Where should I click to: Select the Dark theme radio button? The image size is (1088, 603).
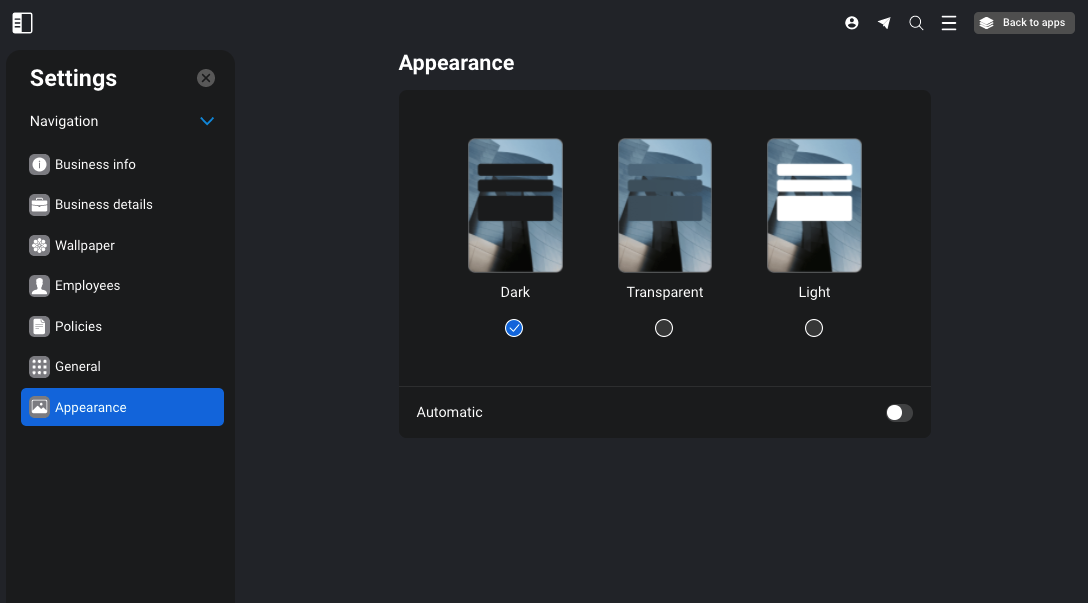click(x=514, y=328)
